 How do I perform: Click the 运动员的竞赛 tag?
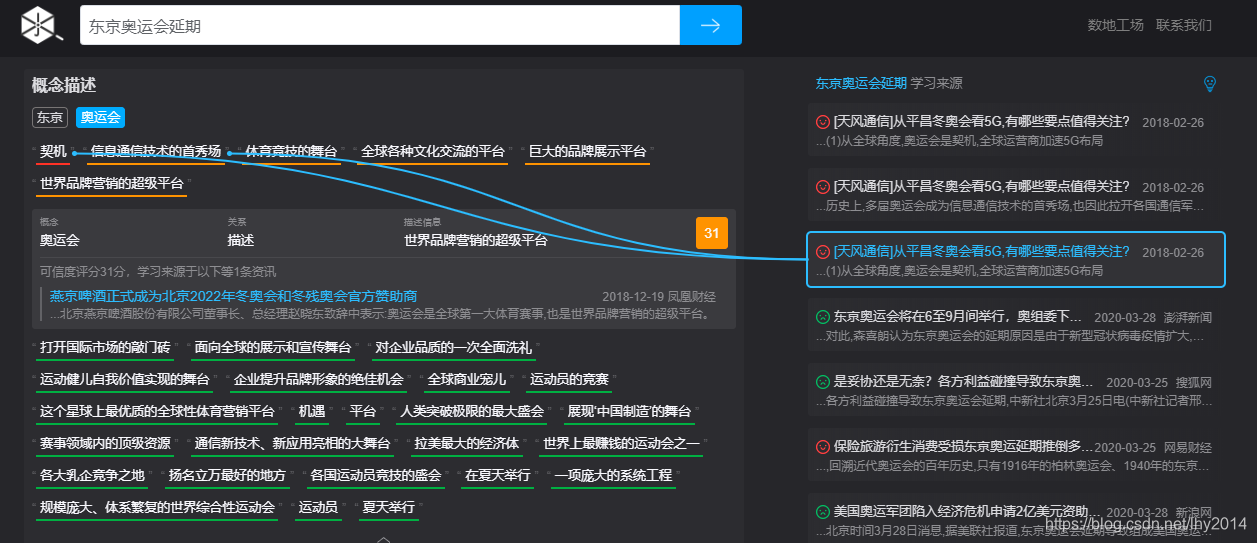point(568,380)
